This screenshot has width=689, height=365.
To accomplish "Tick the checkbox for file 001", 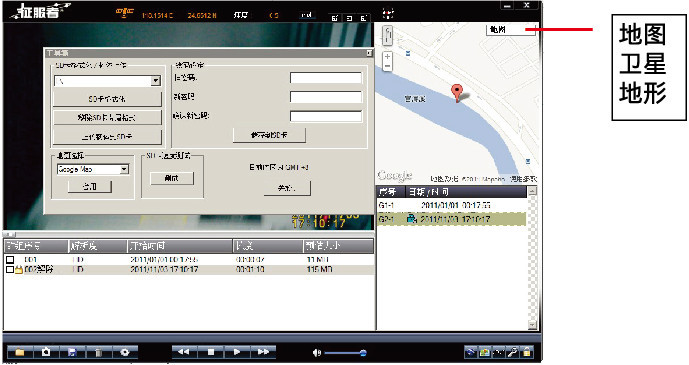I will click(10, 260).
